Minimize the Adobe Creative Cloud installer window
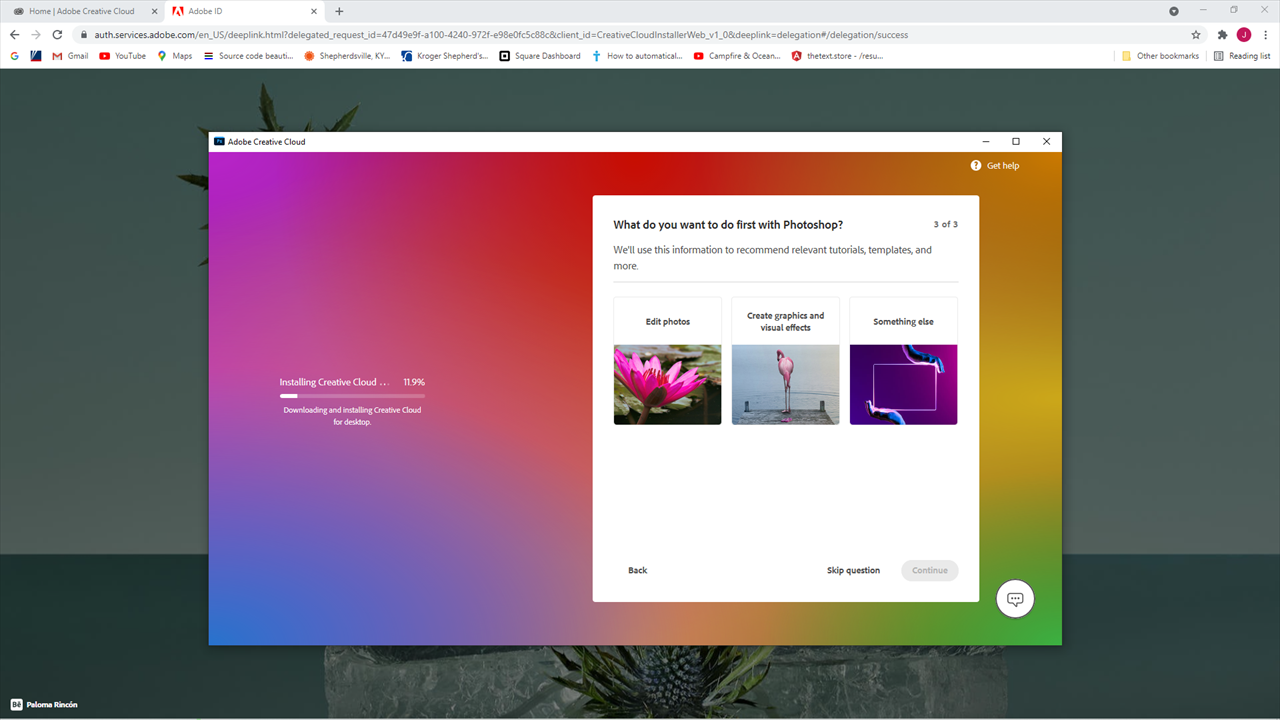Viewport: 1280px width, 720px height. click(986, 142)
